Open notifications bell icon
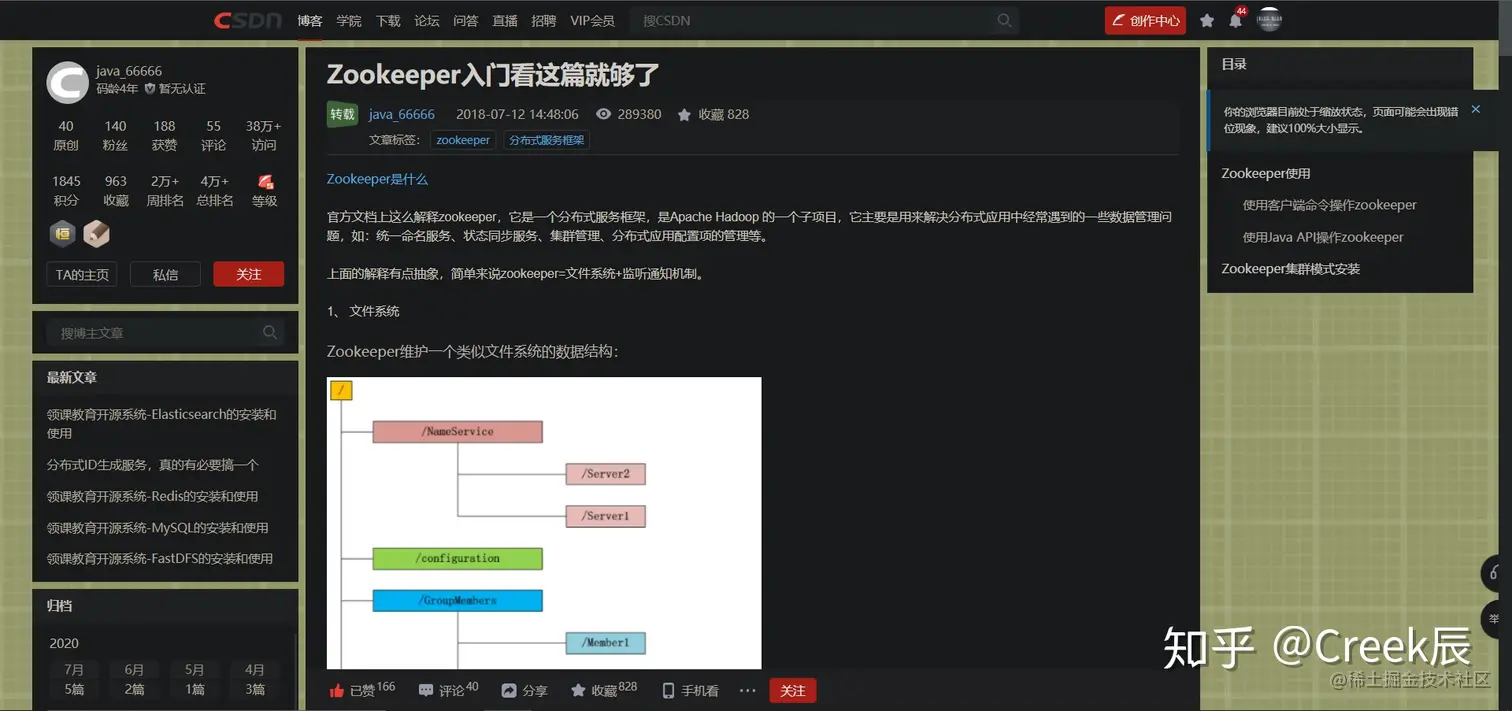The image size is (1512, 711). (x=1236, y=20)
